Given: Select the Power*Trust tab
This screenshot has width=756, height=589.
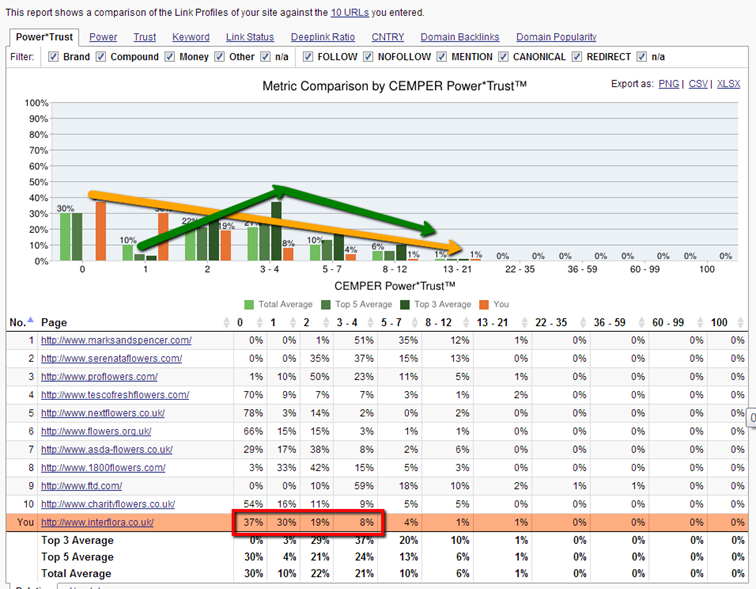Looking at the screenshot, I should coord(44,37).
